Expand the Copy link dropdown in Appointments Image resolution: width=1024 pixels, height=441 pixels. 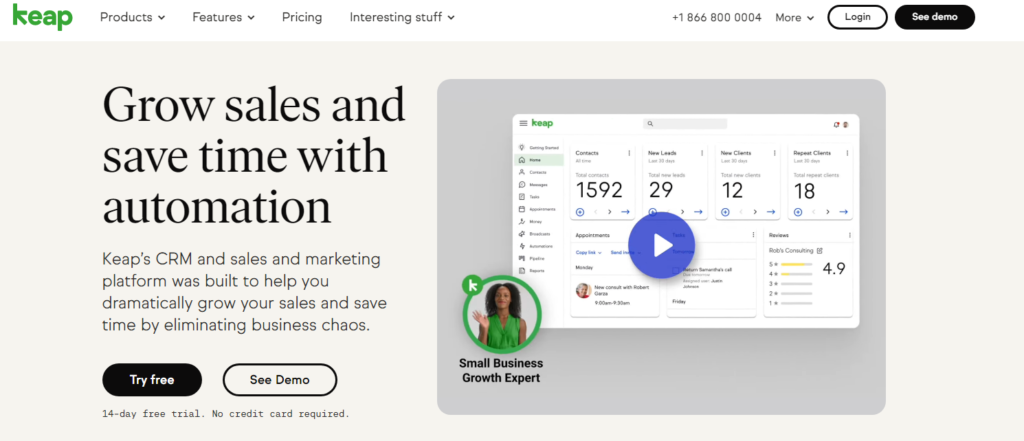(589, 252)
